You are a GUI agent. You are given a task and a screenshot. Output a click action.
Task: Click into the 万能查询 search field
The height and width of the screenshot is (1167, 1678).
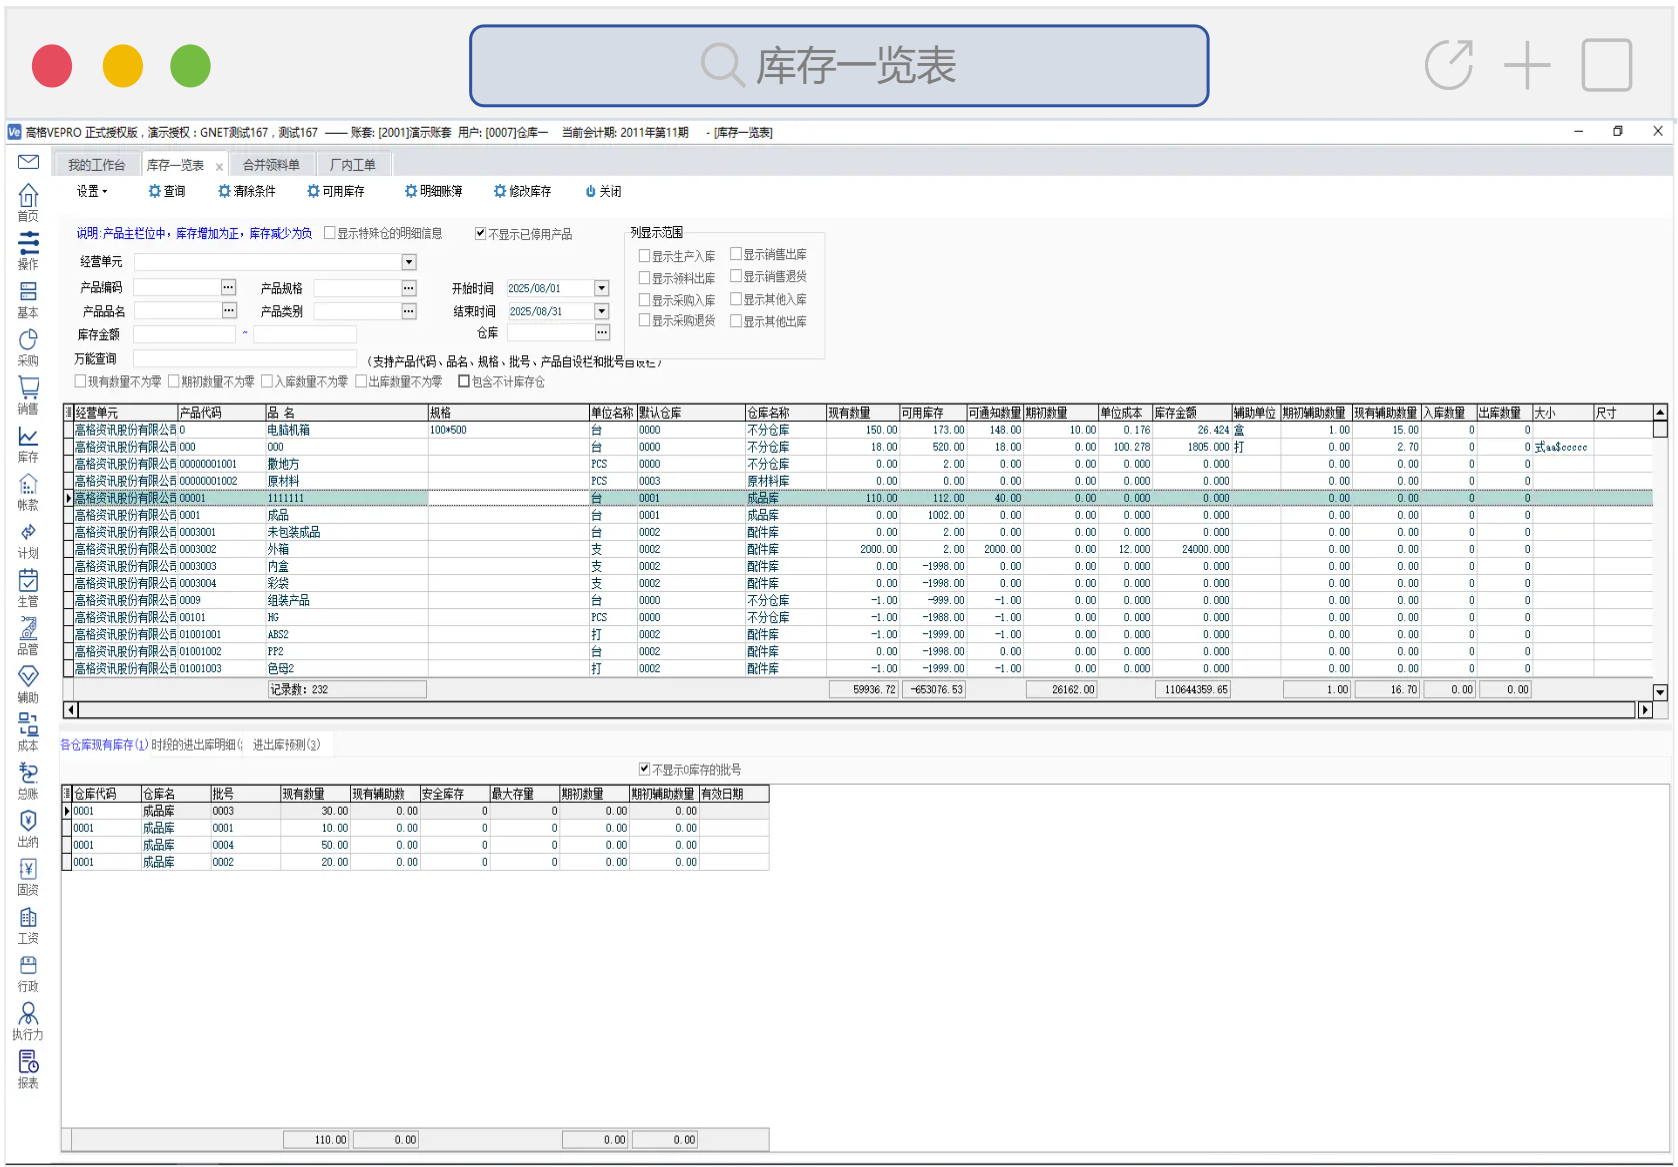(x=244, y=359)
